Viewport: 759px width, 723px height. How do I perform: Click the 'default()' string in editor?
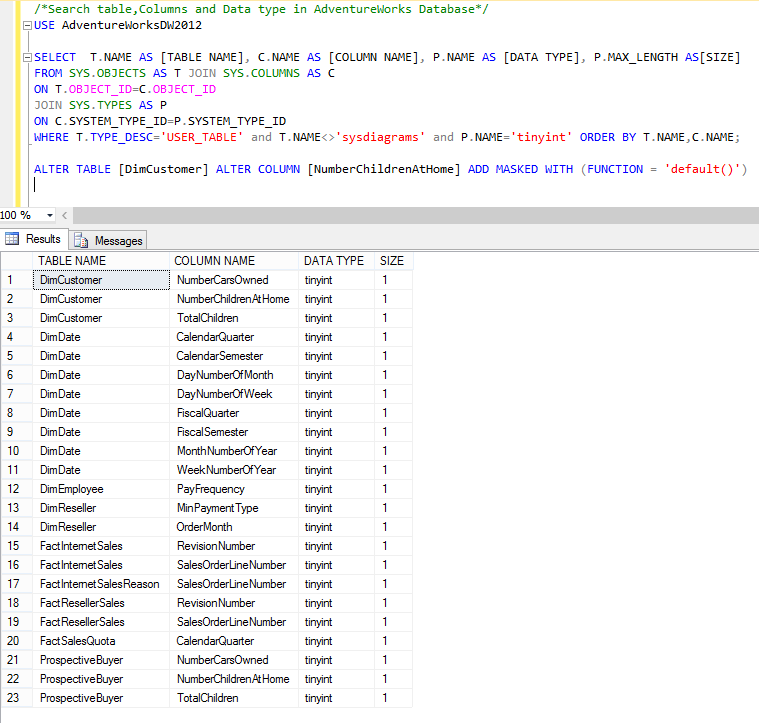coord(702,169)
